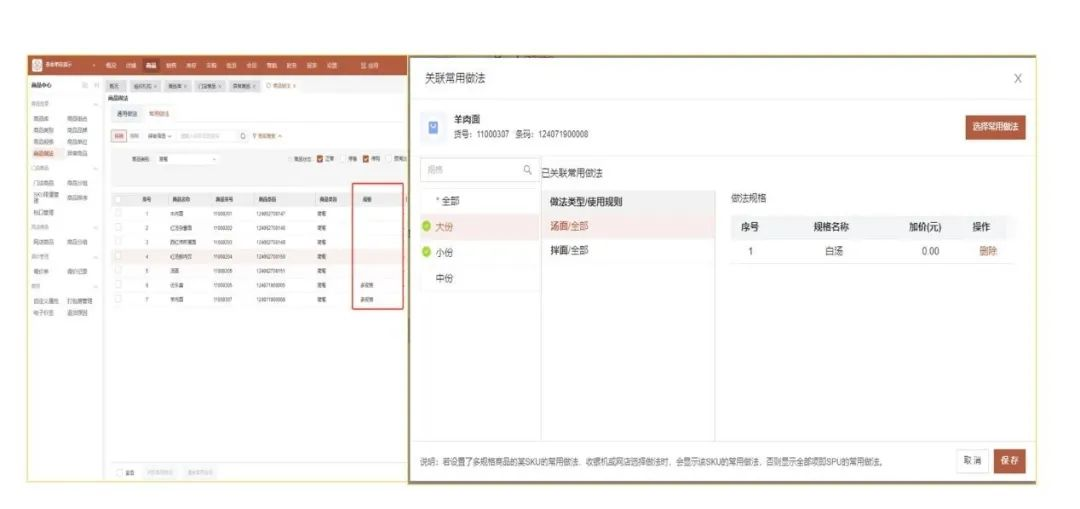
Task: Click the search magnifier icon in 规格 box
Action: [x=528, y=171]
